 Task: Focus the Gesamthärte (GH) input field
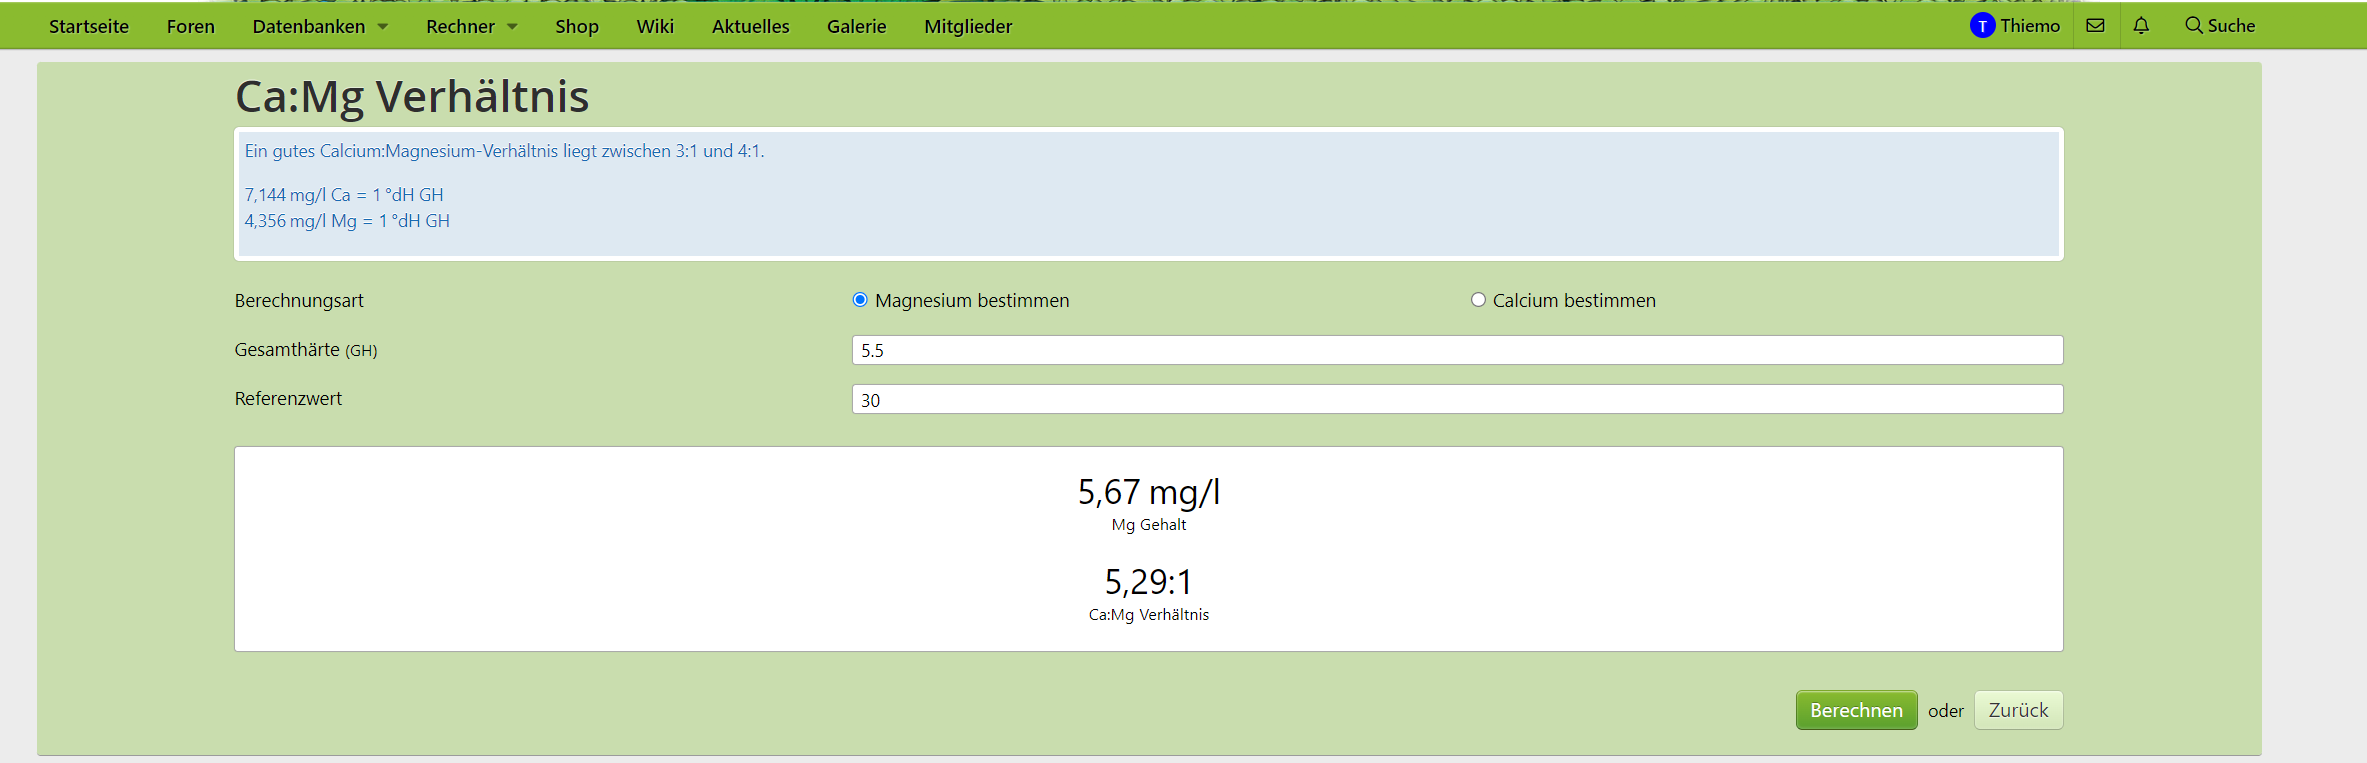1457,350
